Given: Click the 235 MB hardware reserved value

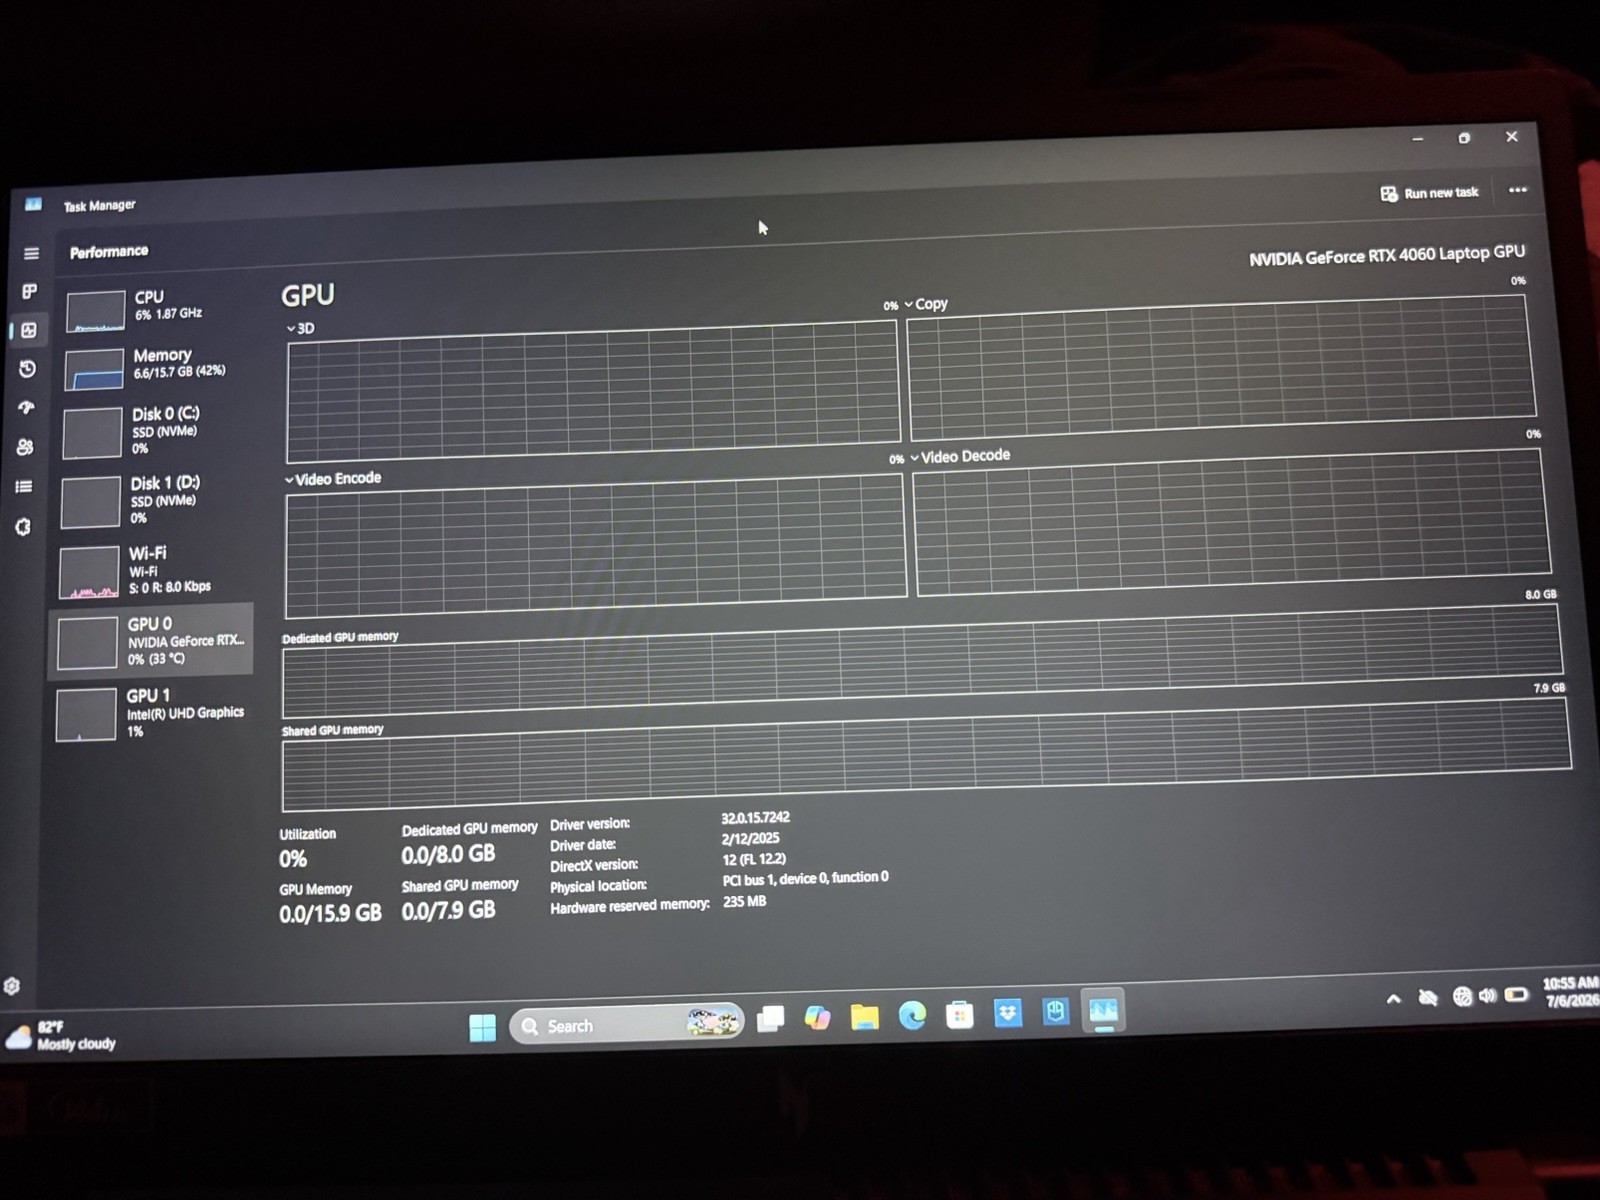Looking at the screenshot, I should click(x=744, y=901).
